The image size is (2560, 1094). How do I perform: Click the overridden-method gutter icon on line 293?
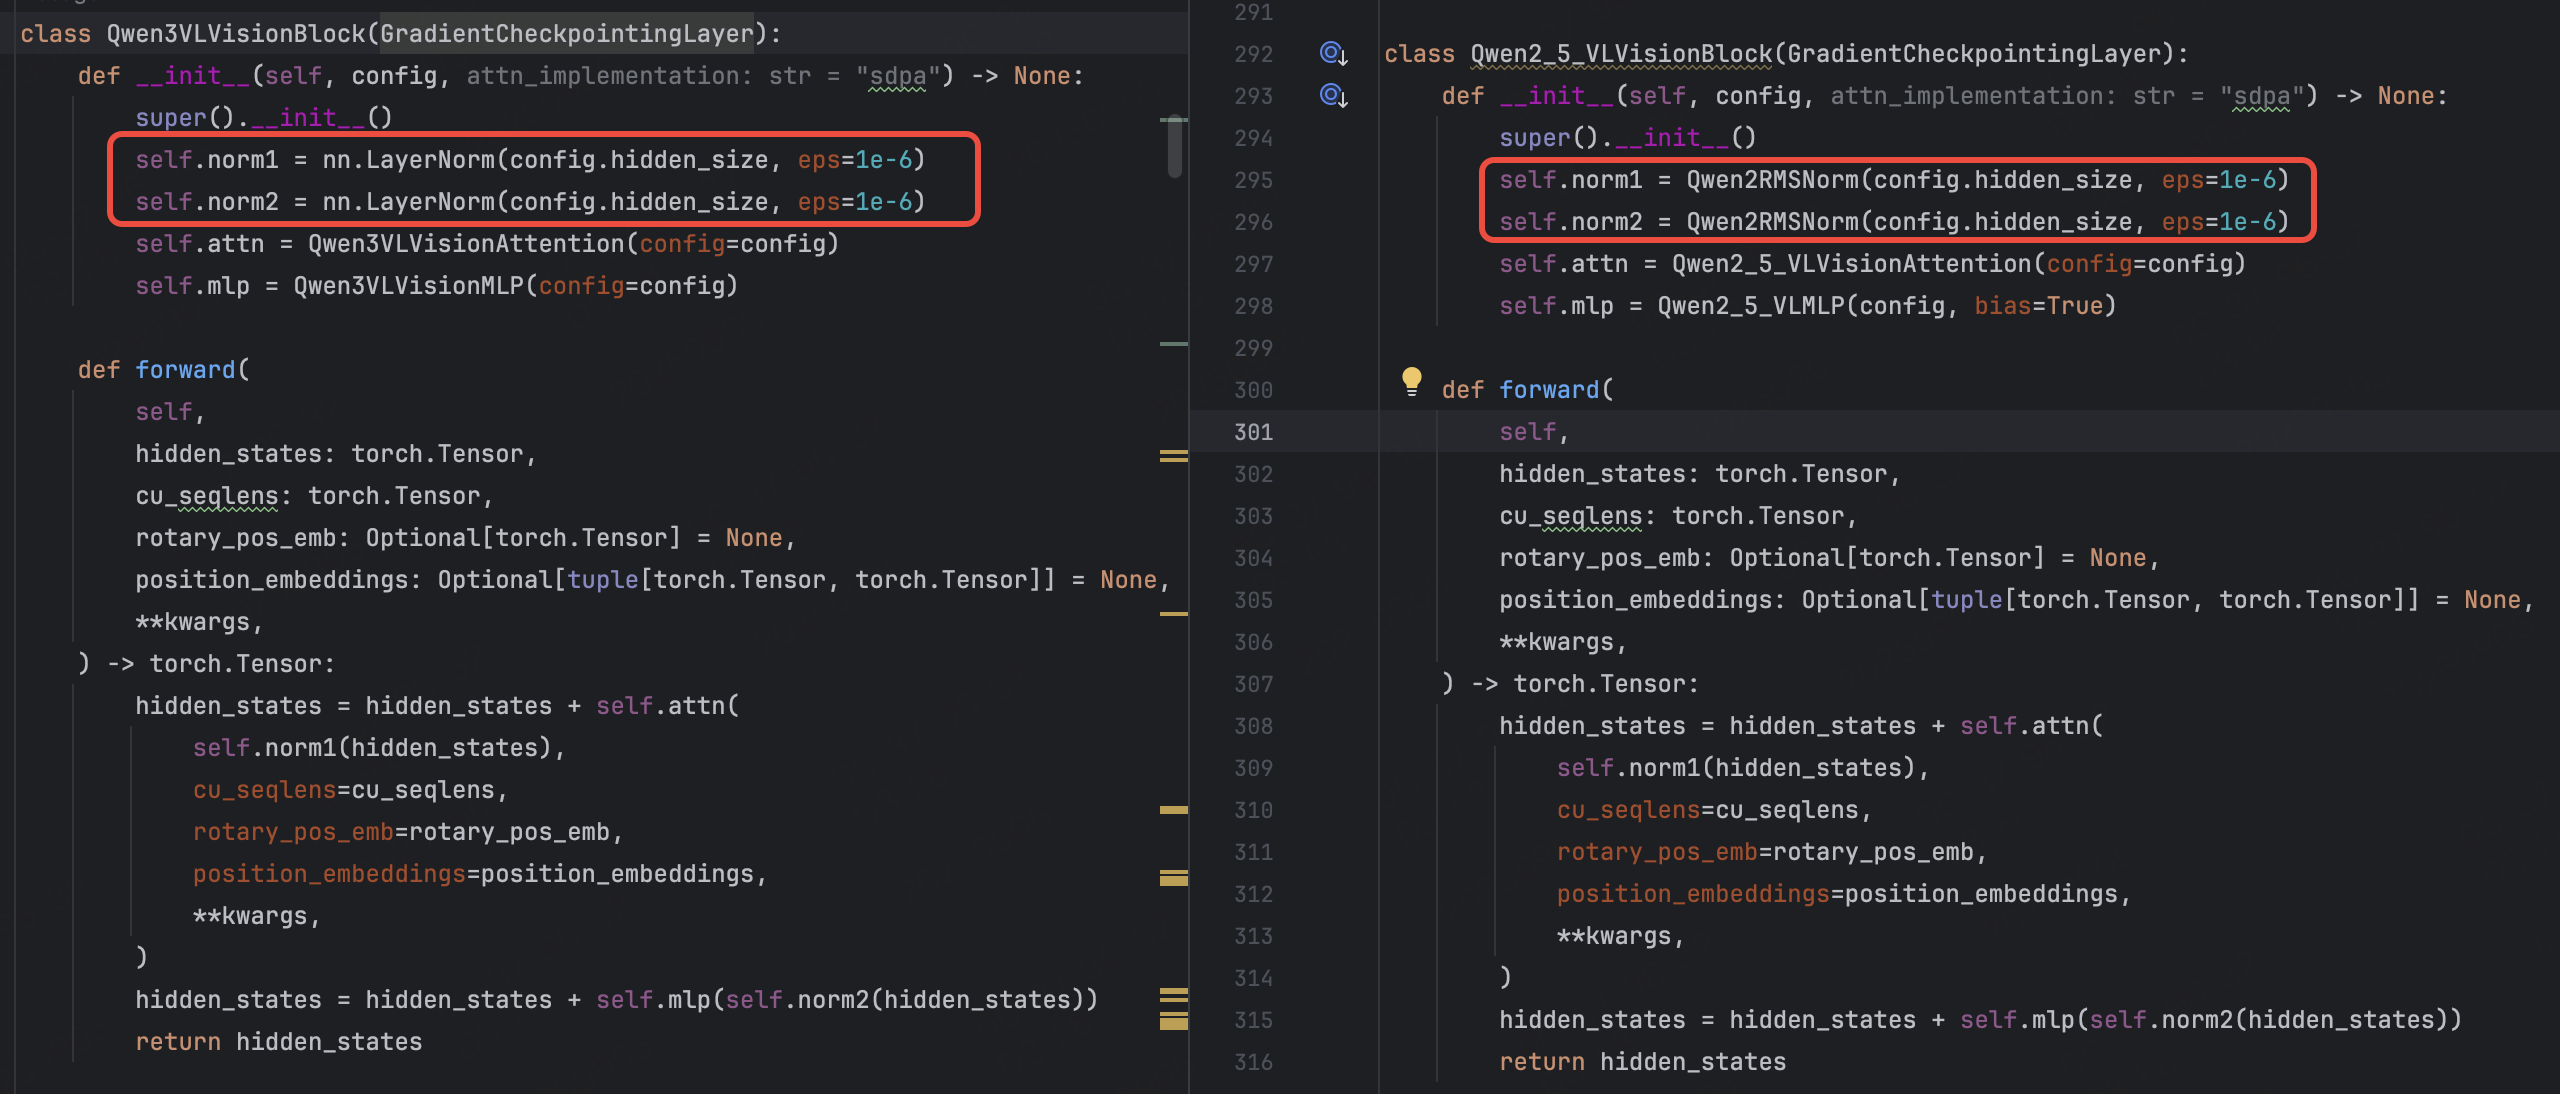point(1332,95)
